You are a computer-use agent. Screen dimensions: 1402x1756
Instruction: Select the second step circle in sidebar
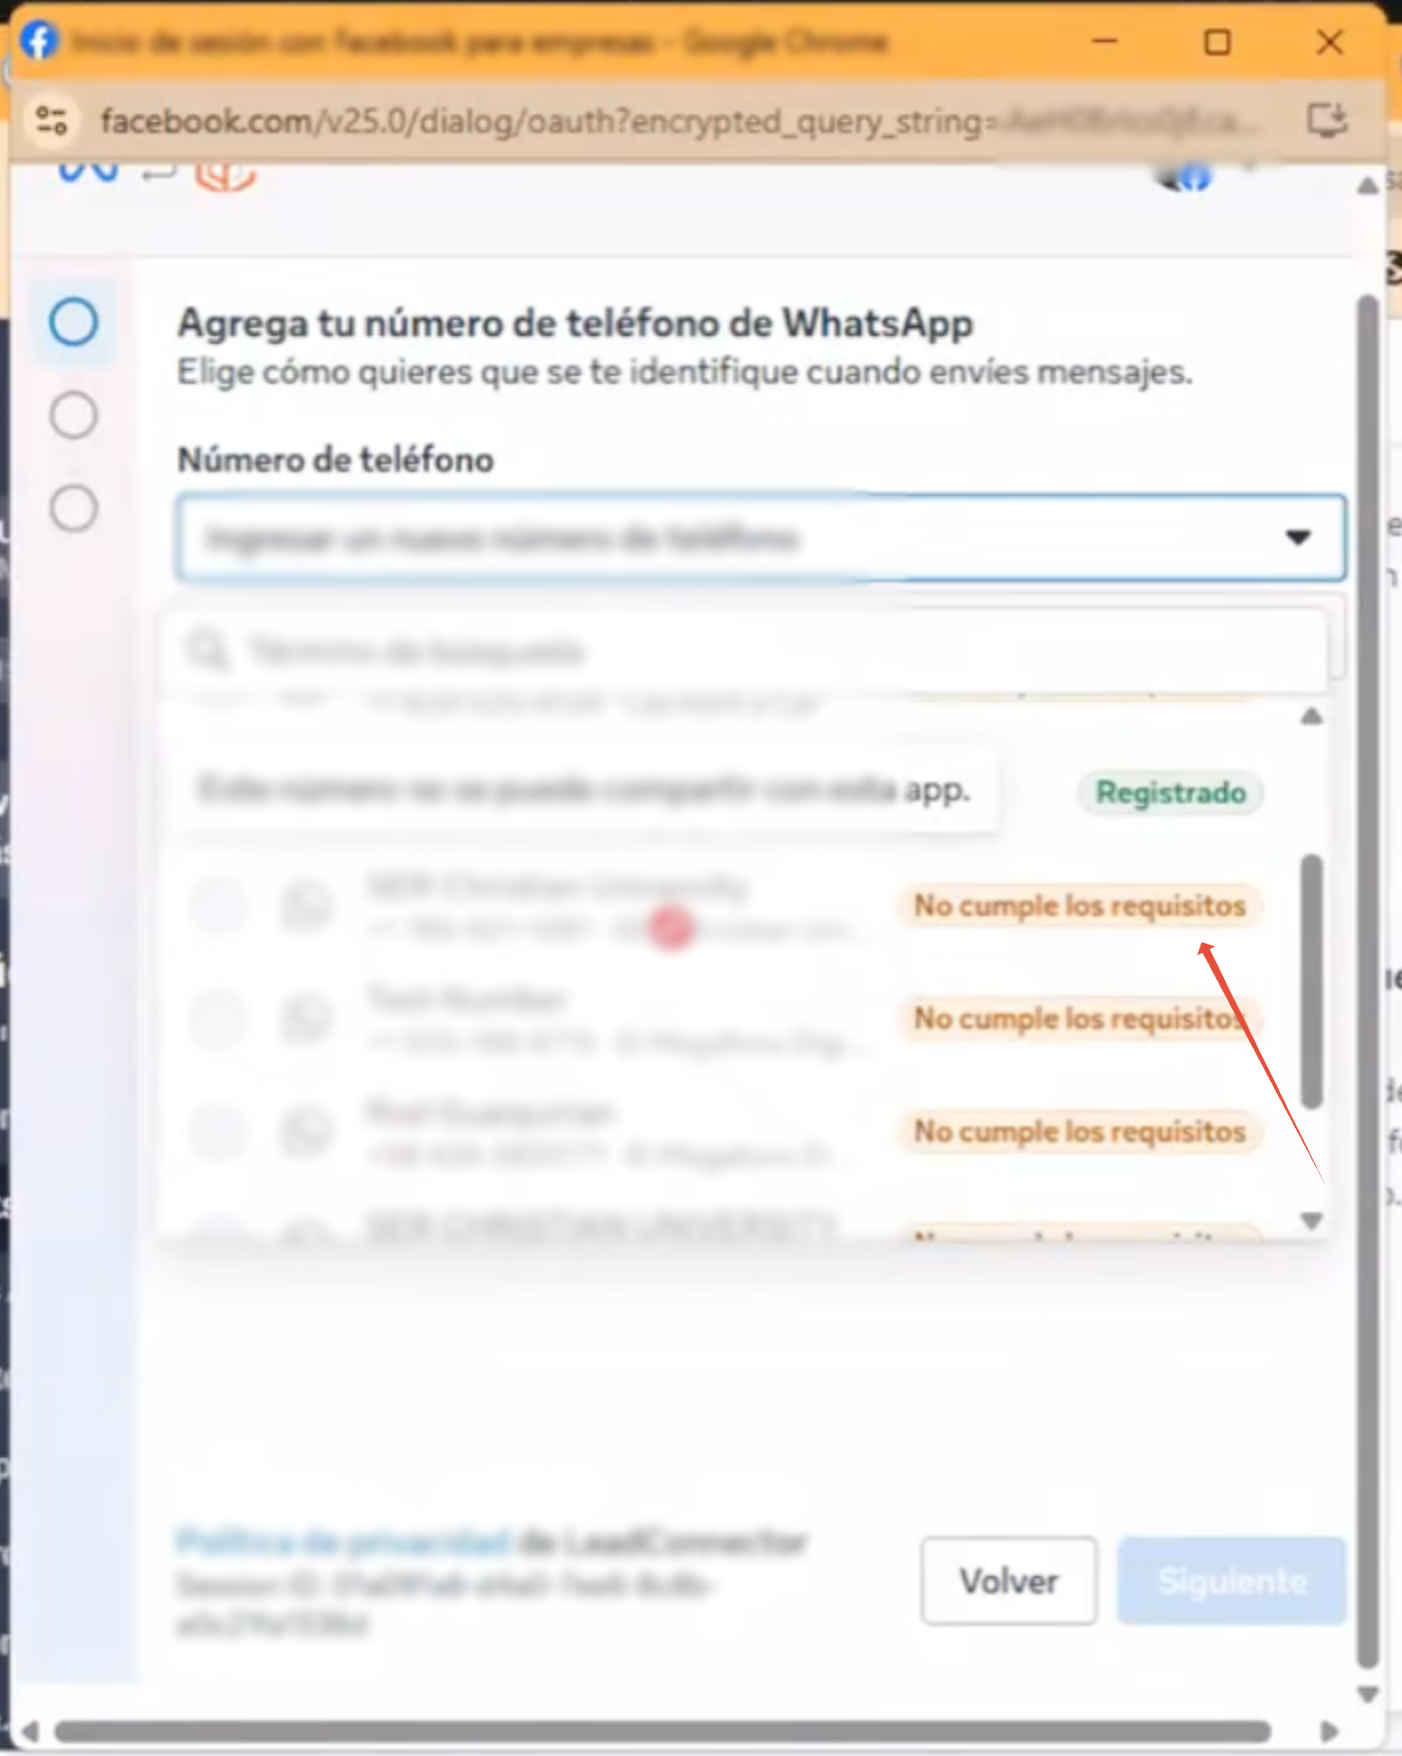(74, 415)
